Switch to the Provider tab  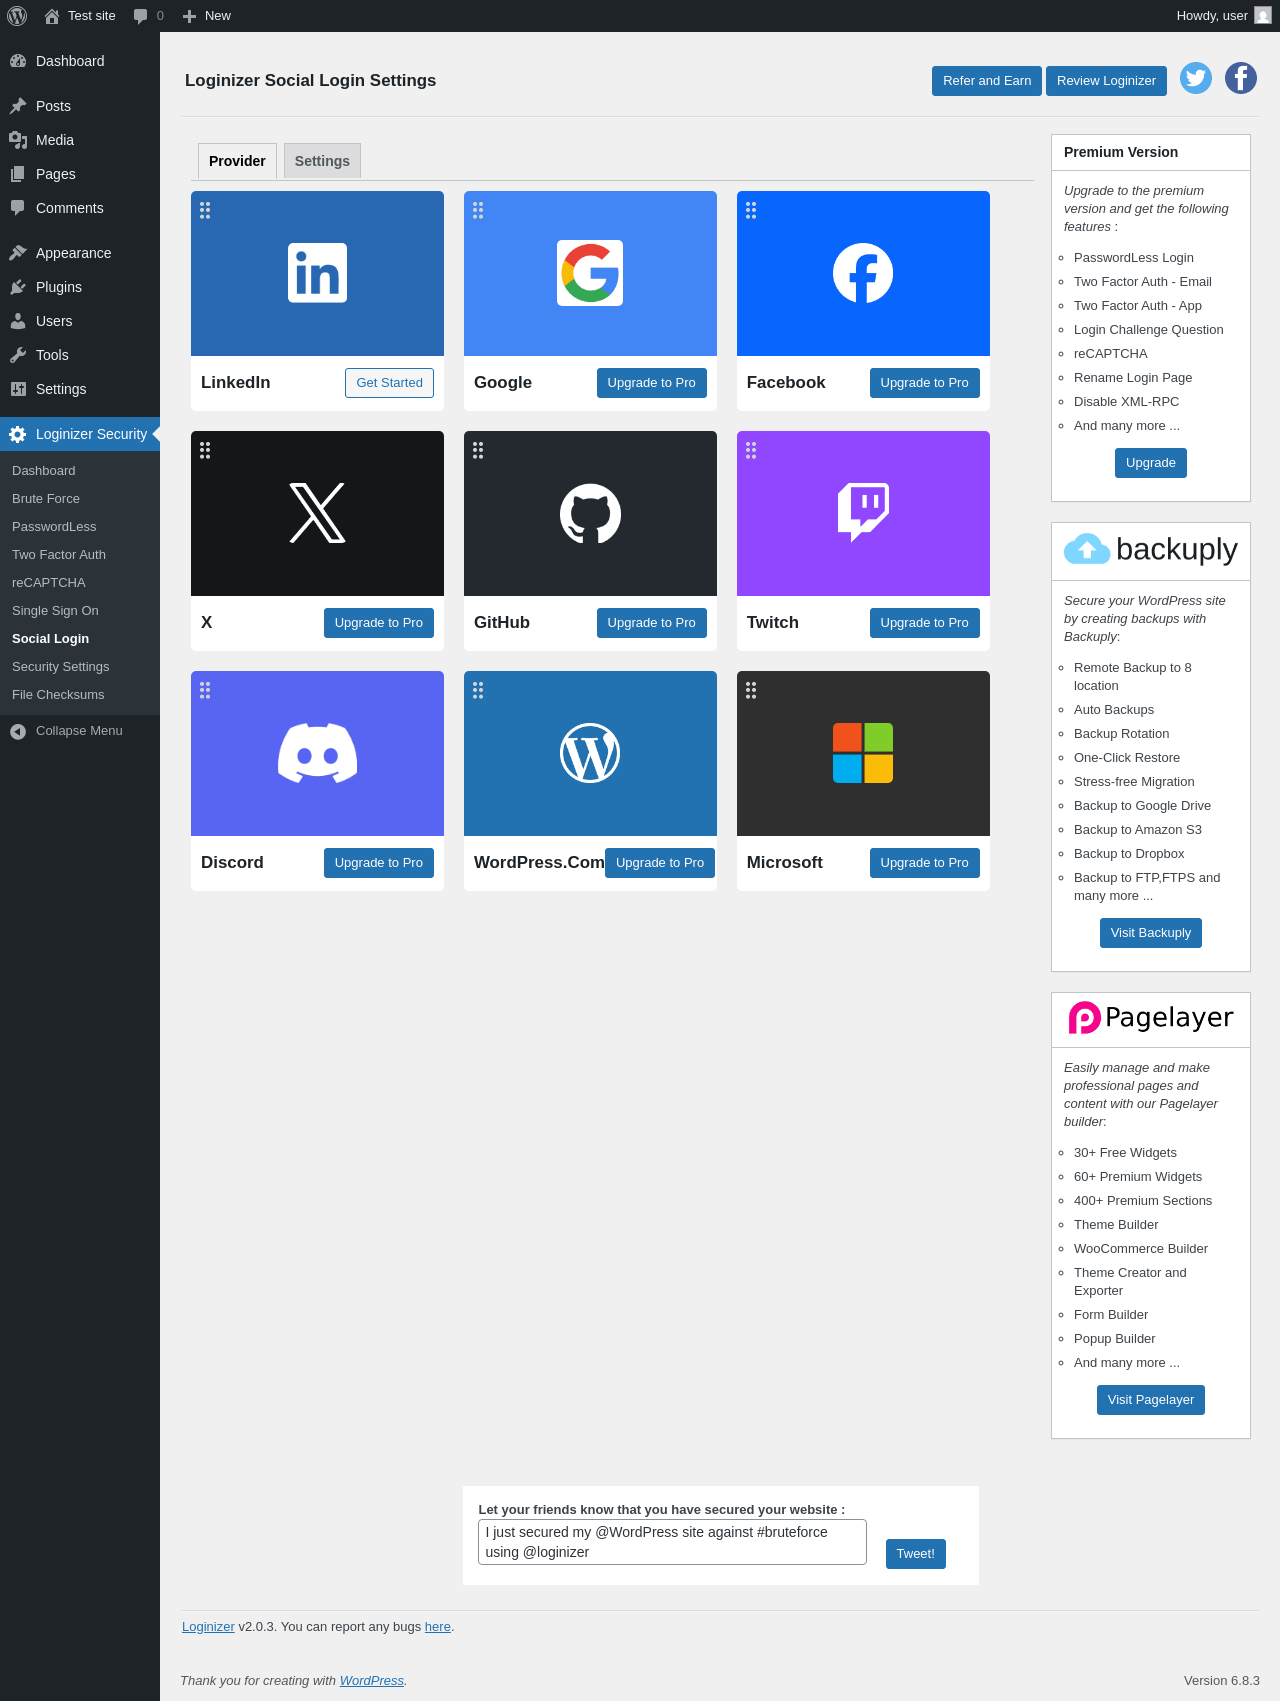point(237,161)
